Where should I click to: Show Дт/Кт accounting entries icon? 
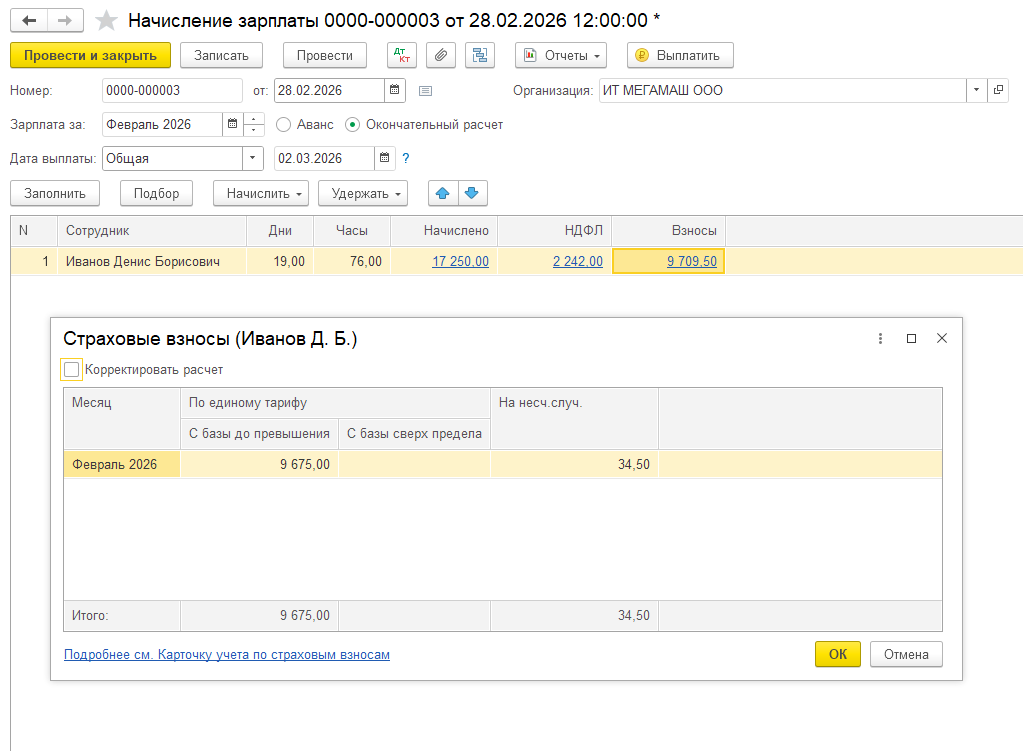401,55
